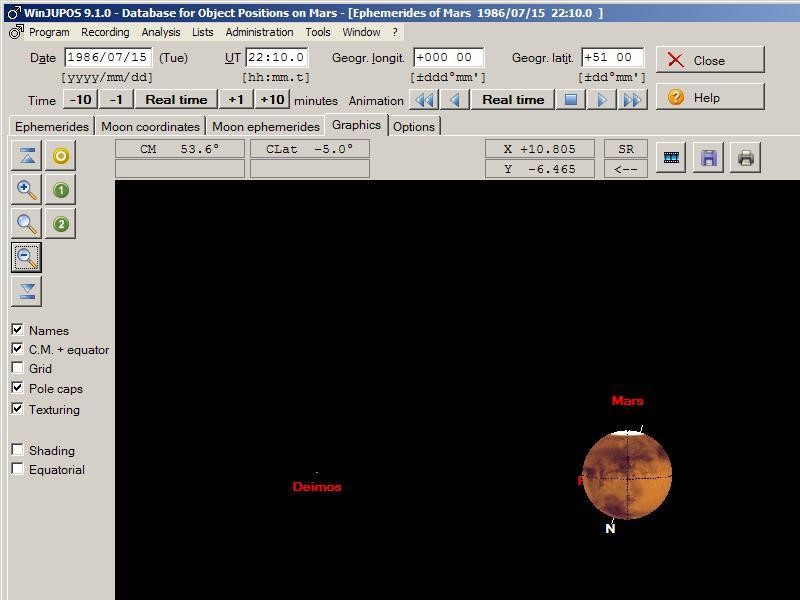800x600 pixels.
Task: Open the Administration menu
Action: [x=259, y=32]
